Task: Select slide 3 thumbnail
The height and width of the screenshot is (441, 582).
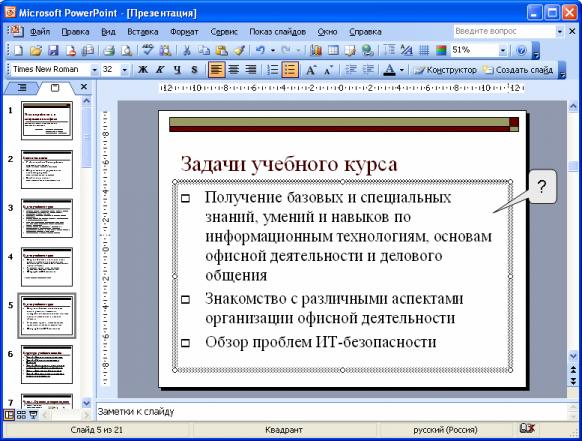Action: click(x=47, y=218)
